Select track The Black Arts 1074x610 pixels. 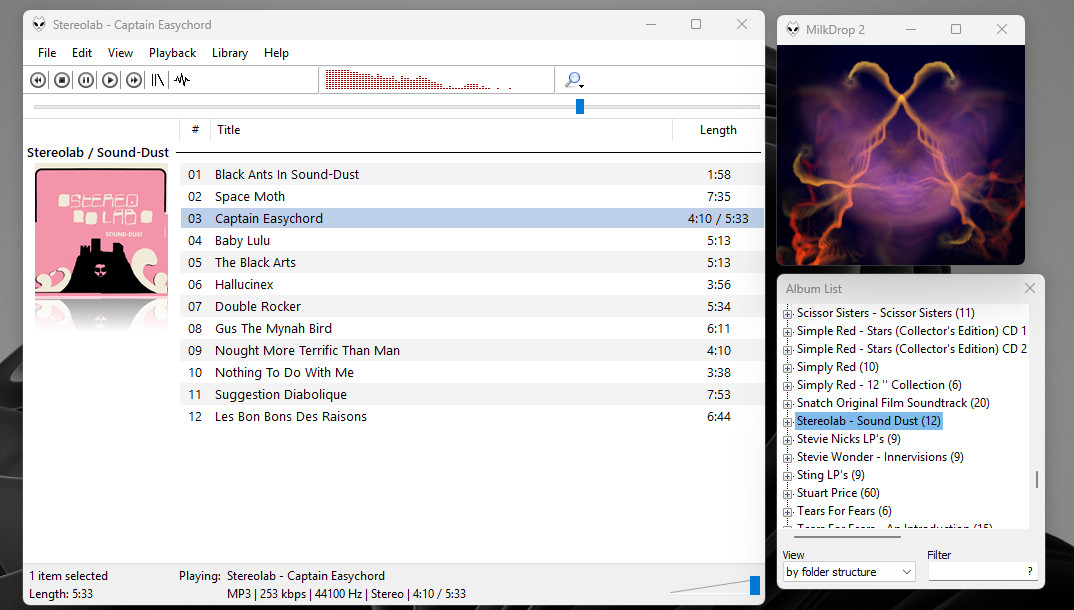pyautogui.click(x=472, y=262)
